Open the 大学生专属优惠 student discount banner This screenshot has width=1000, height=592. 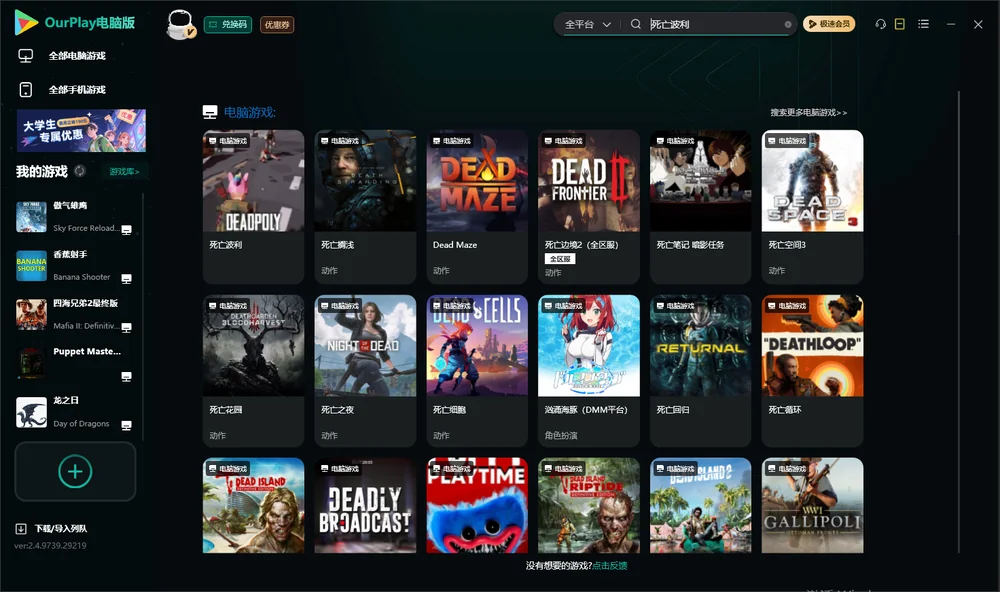tap(82, 131)
